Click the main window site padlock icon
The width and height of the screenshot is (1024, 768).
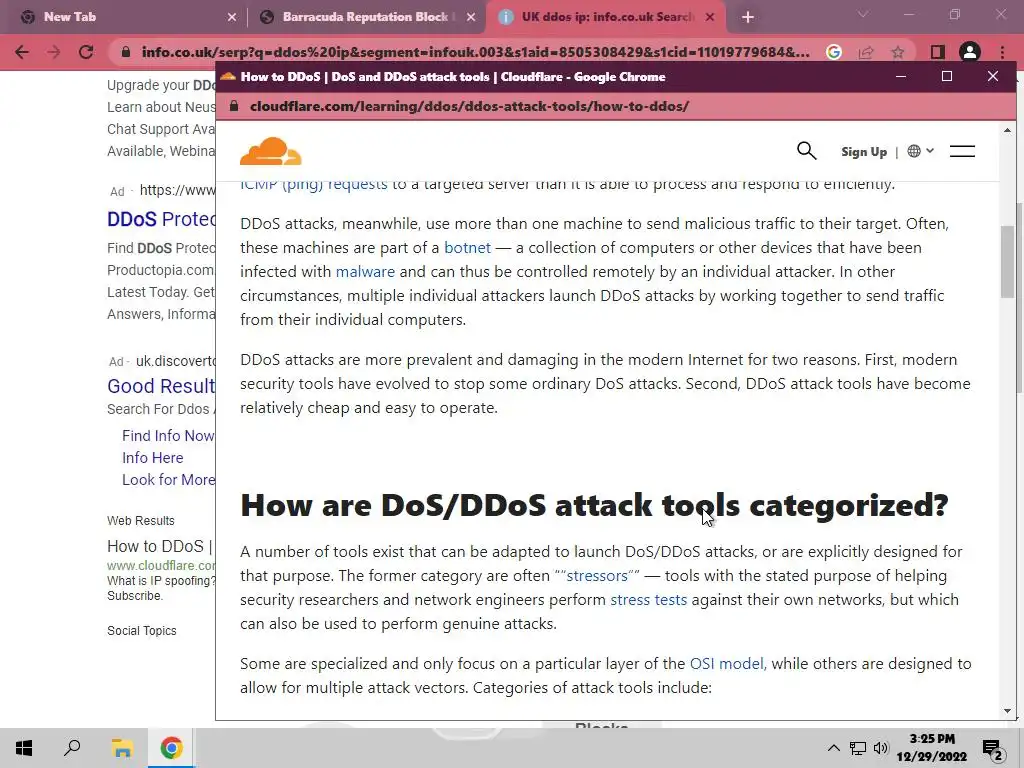126,52
